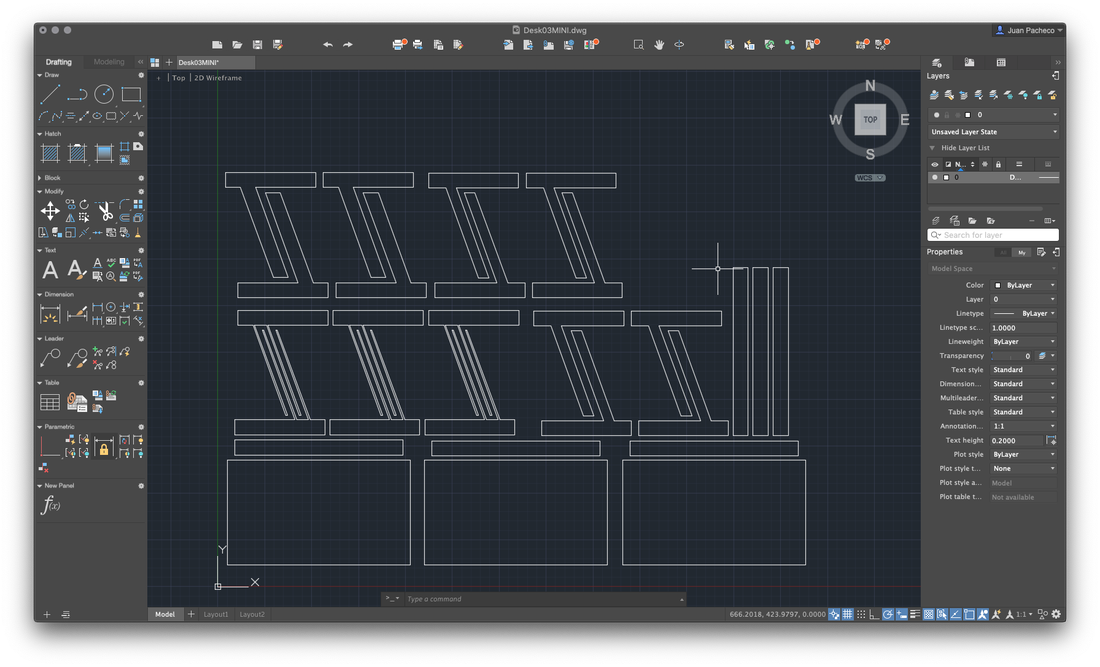Open the Pan hand tool in toolbar
This screenshot has width=1100, height=667.
pos(659,45)
